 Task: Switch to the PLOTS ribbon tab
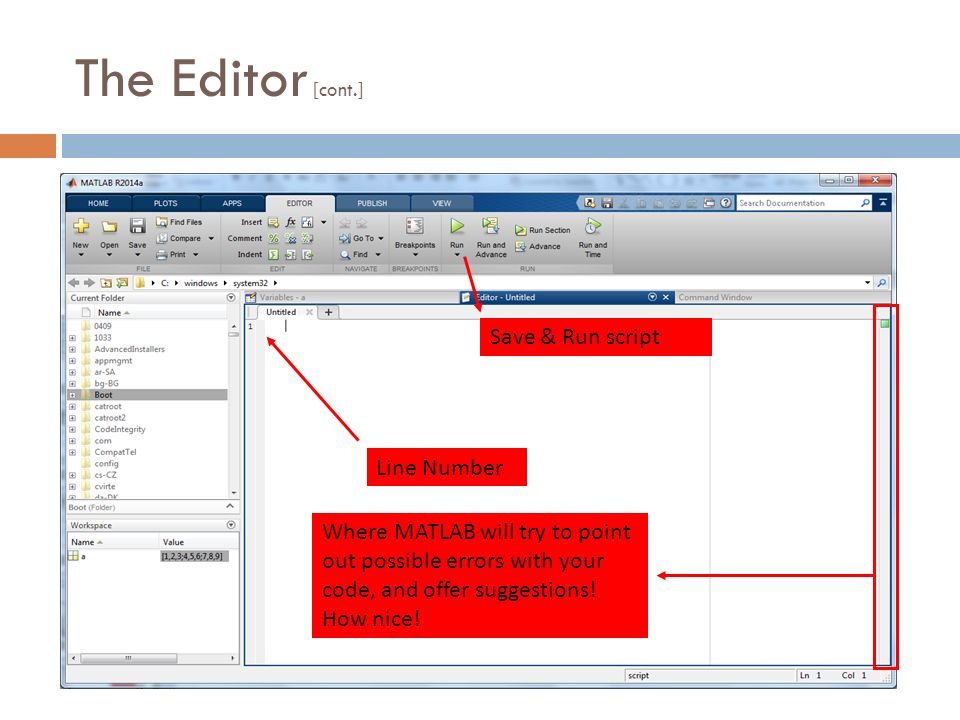(165, 203)
